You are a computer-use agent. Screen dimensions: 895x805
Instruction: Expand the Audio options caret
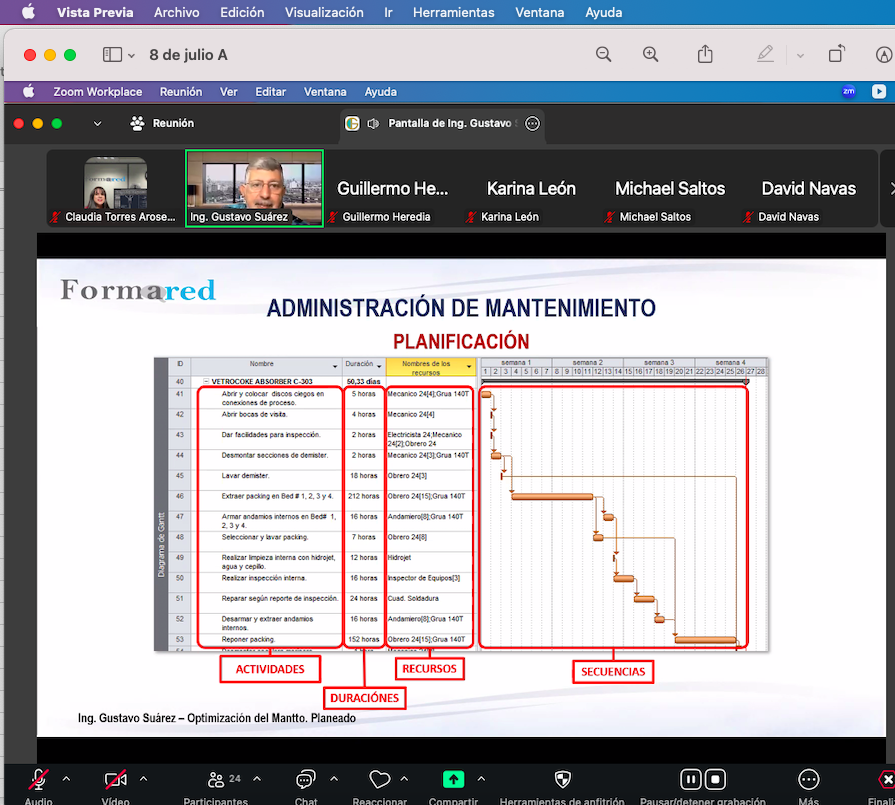[x=66, y=778]
